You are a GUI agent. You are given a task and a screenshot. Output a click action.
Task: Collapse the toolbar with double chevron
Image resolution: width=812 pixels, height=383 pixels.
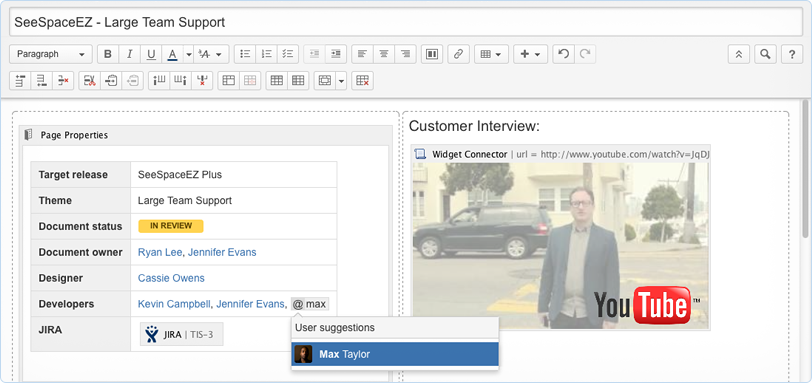tap(739, 54)
